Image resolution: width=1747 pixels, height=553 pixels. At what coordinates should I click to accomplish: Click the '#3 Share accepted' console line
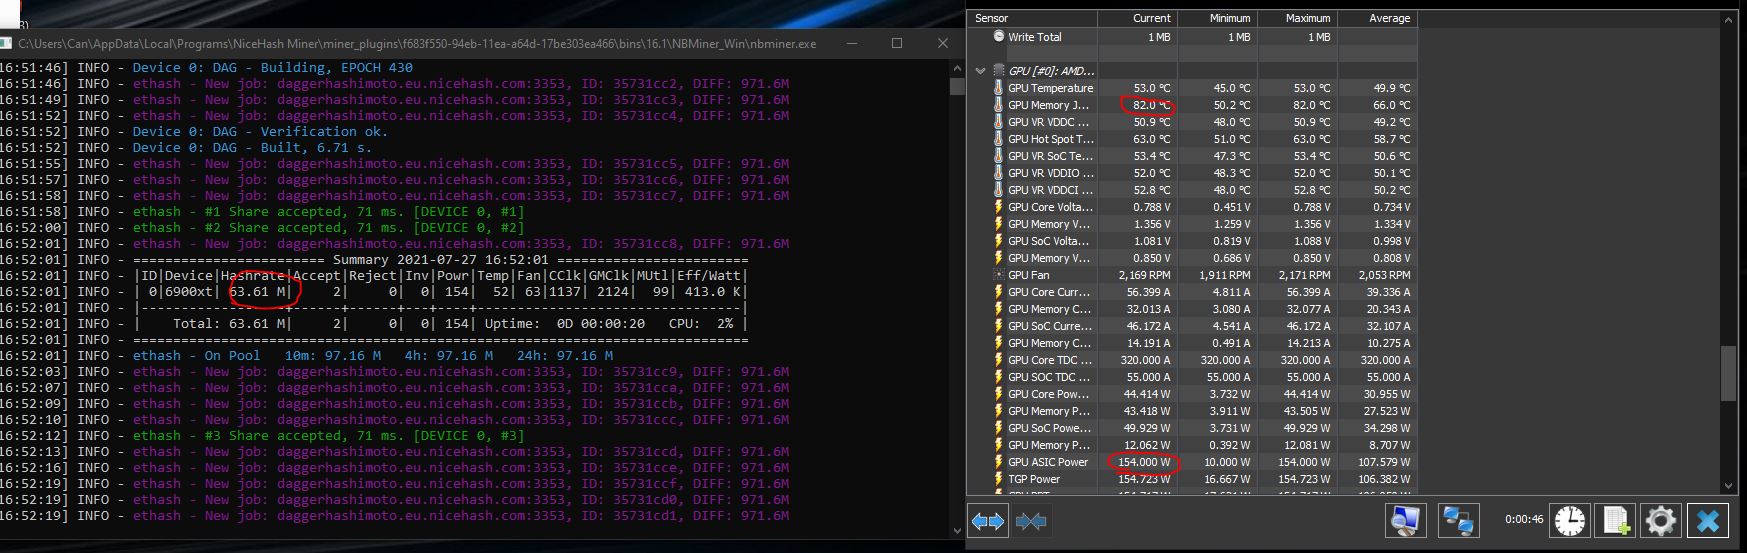pyautogui.click(x=328, y=436)
